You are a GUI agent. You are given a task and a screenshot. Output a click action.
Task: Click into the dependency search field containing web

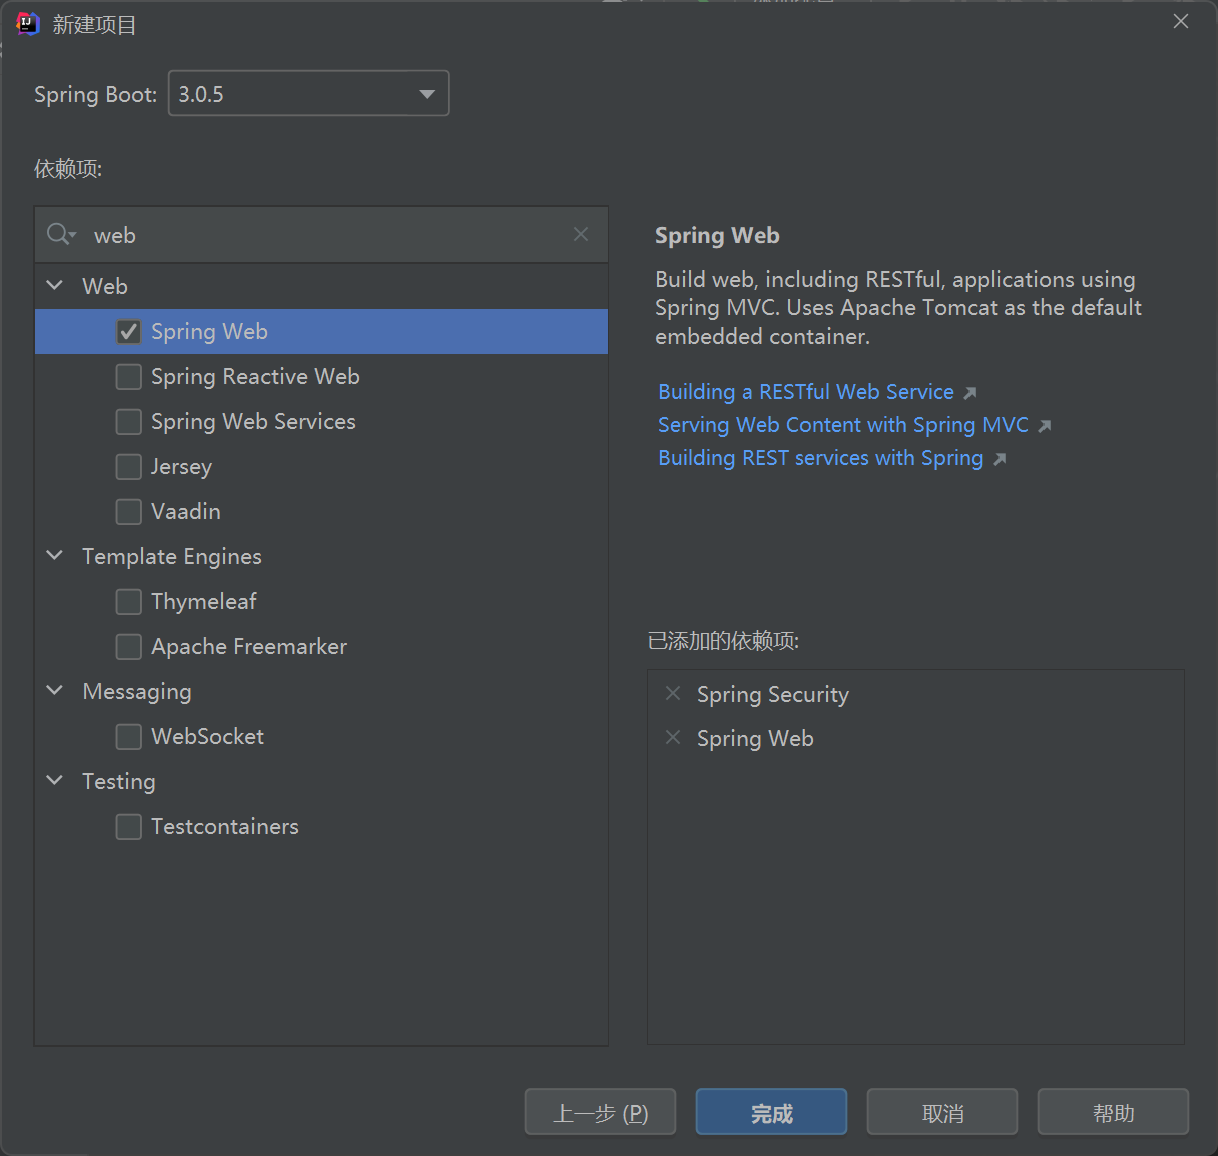tap(321, 235)
